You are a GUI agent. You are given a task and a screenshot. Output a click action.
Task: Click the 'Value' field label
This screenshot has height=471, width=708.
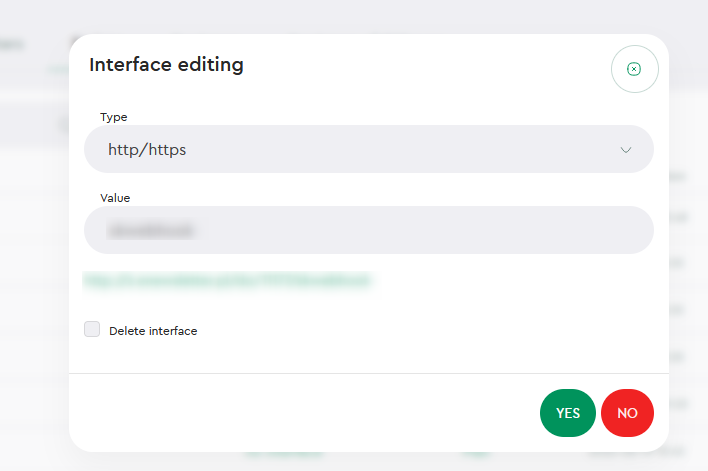click(x=115, y=198)
